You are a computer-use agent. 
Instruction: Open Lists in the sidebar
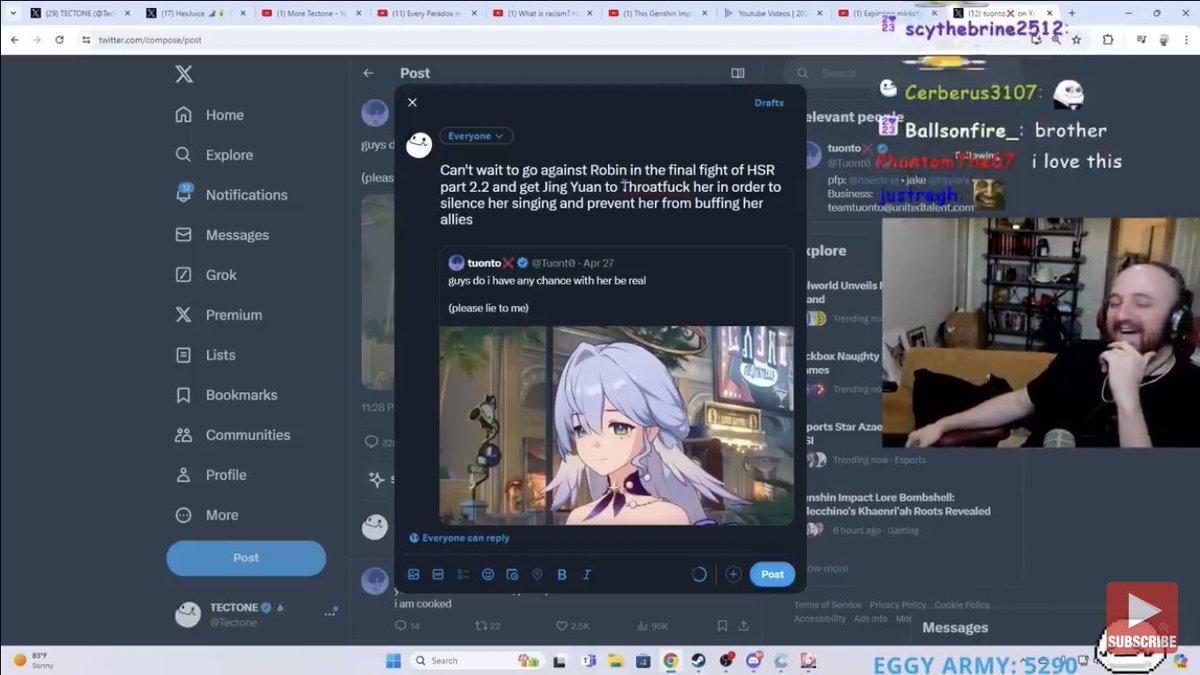[x=205, y=355]
